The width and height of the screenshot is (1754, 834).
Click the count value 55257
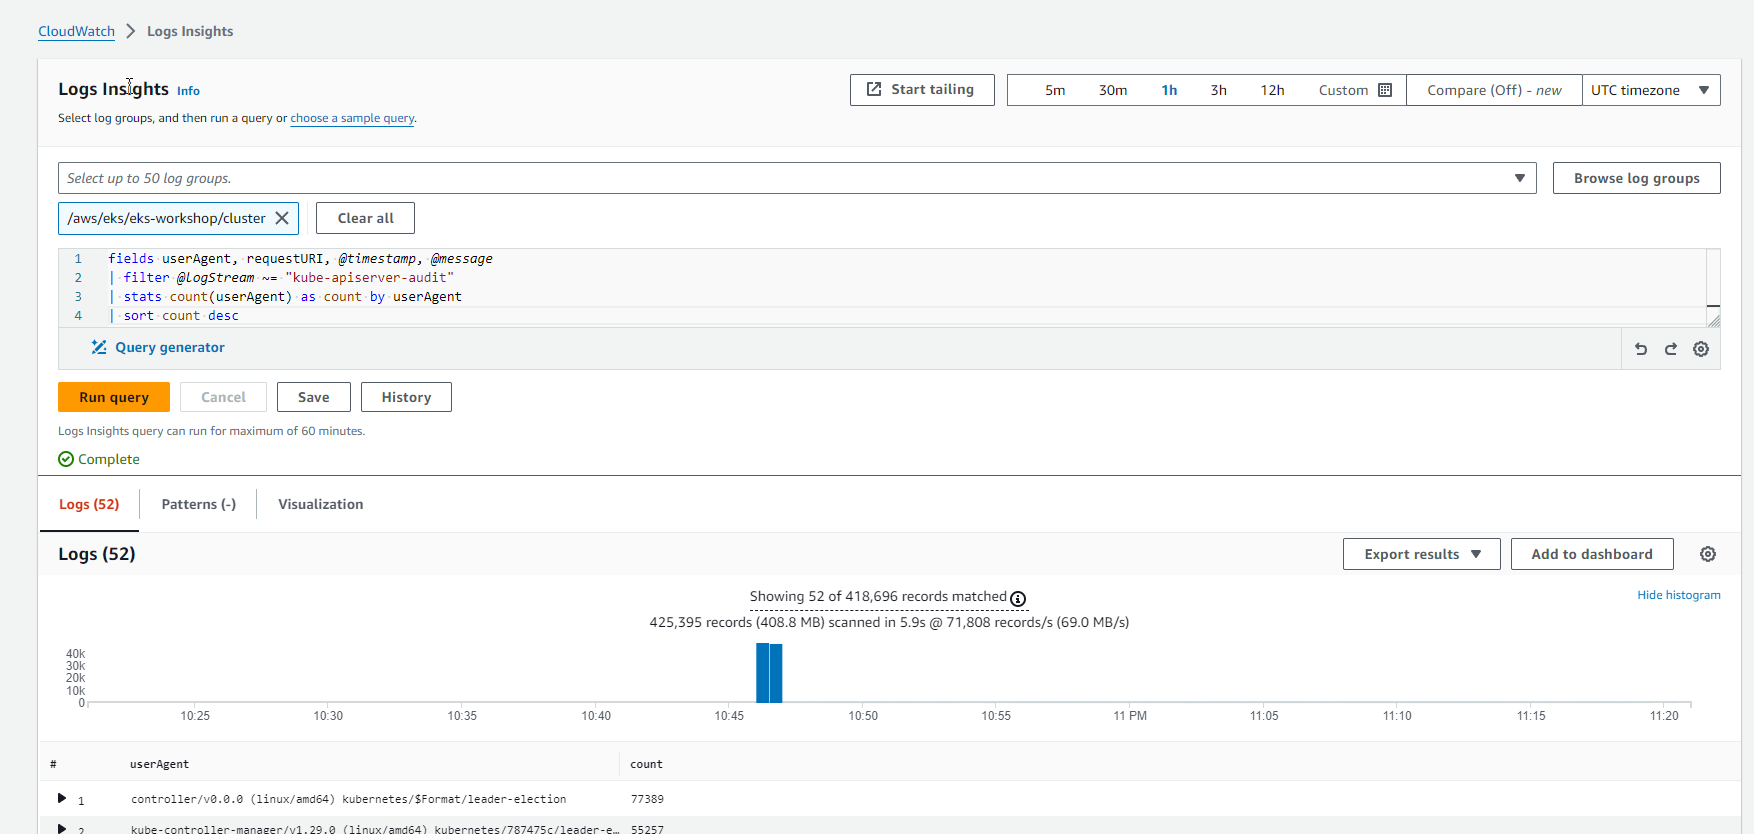(x=647, y=829)
